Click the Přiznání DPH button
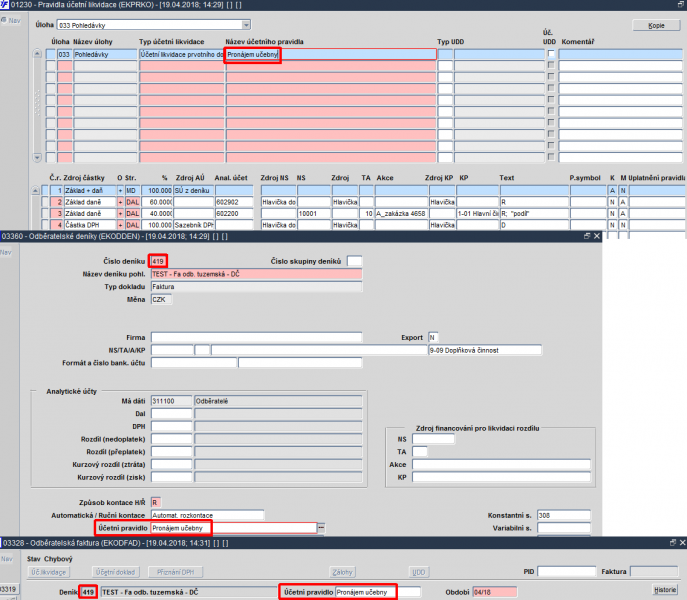This screenshot has width=687, height=600. coord(176,572)
